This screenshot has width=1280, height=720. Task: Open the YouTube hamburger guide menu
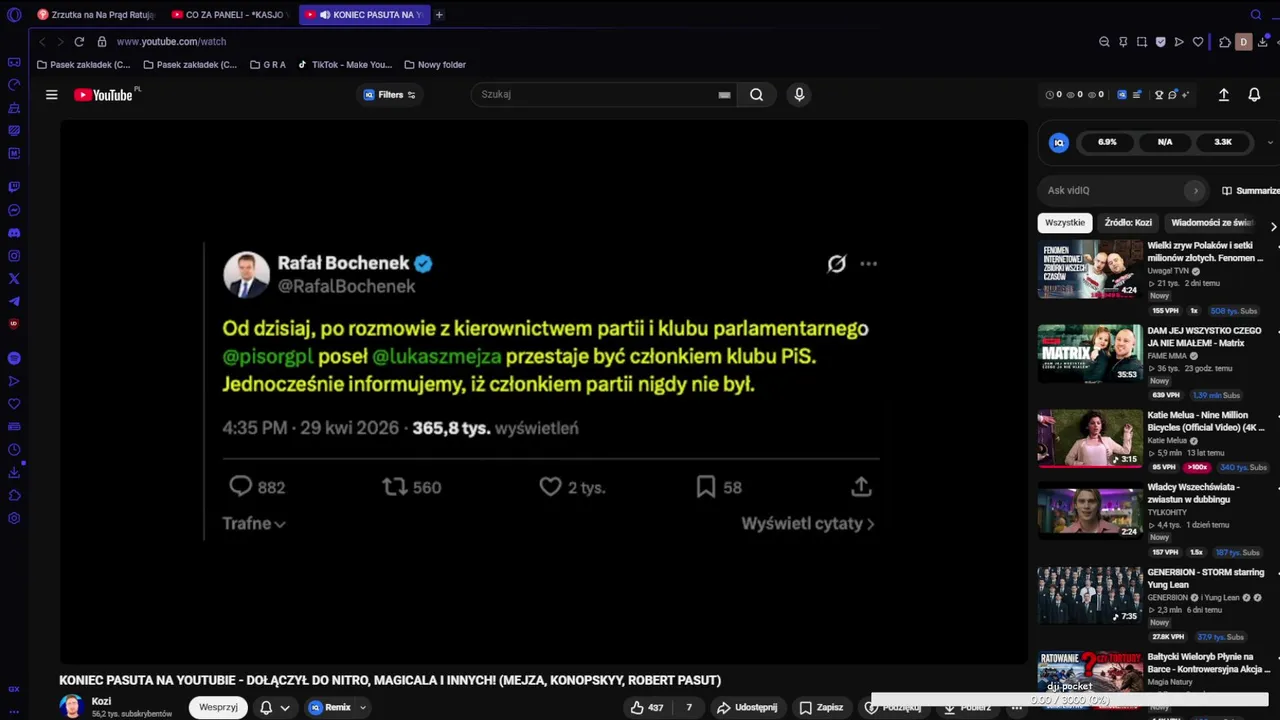pyautogui.click(x=51, y=95)
